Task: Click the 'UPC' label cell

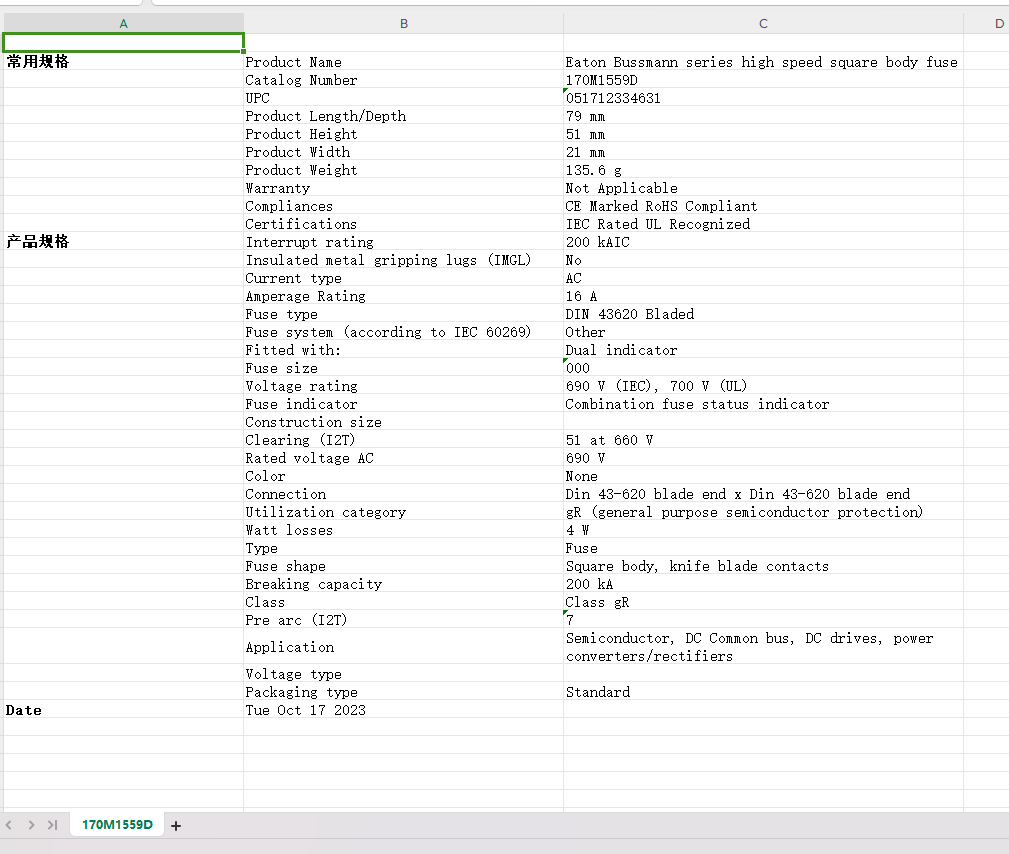Action: click(403, 98)
